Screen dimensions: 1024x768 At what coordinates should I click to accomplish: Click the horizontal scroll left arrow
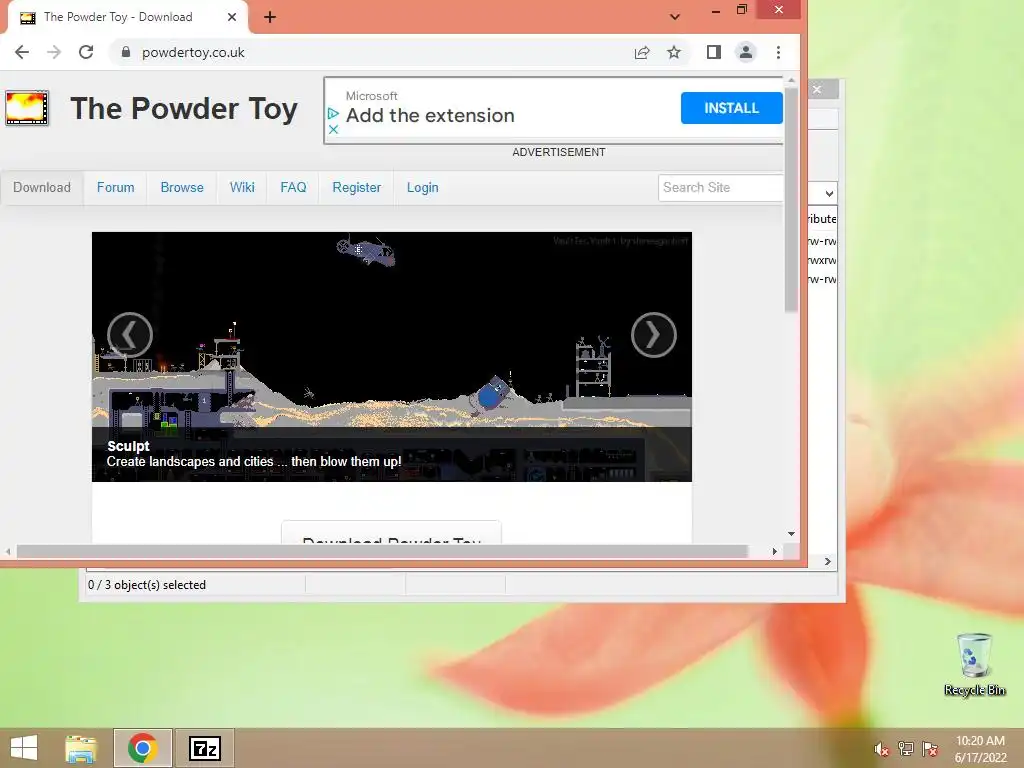(8, 552)
